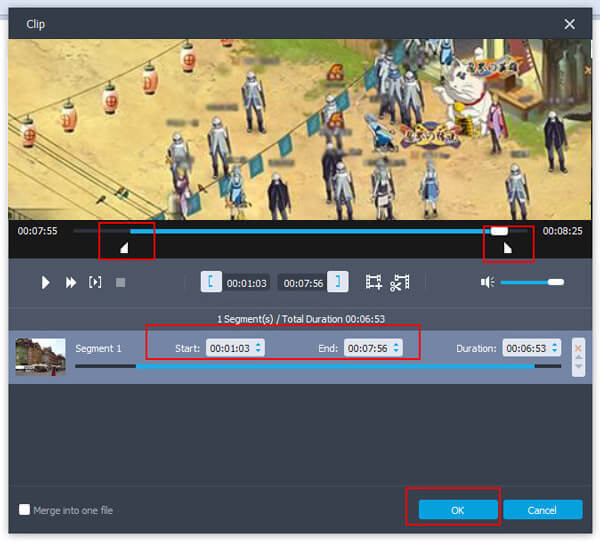Click the play-segment bracket icon
The height and width of the screenshot is (542, 600).
click(95, 282)
